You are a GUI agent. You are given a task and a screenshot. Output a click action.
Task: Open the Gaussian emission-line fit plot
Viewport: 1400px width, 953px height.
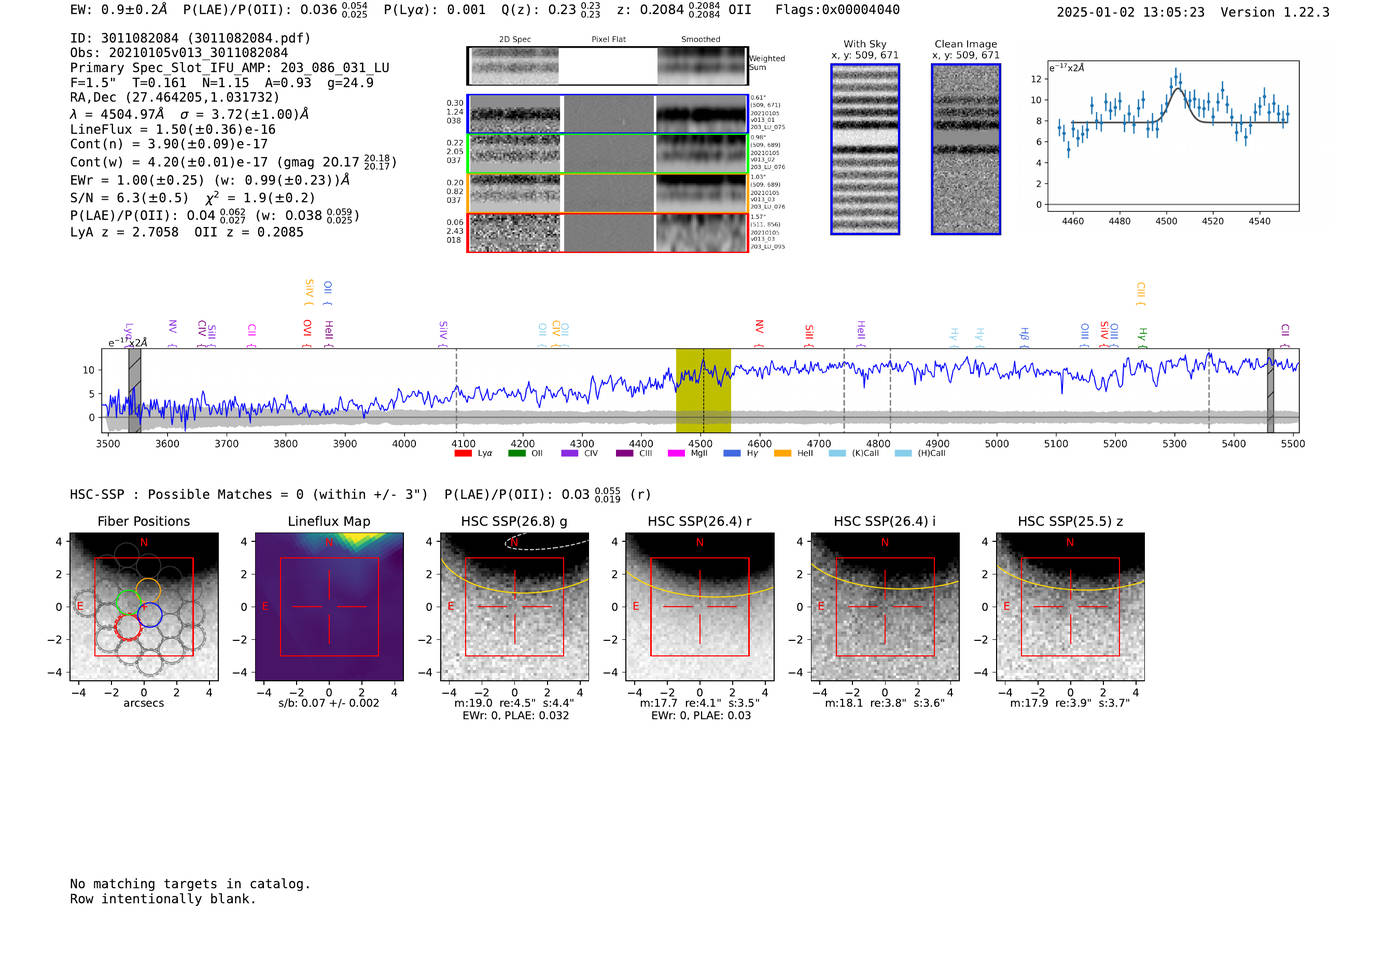(x=1172, y=136)
